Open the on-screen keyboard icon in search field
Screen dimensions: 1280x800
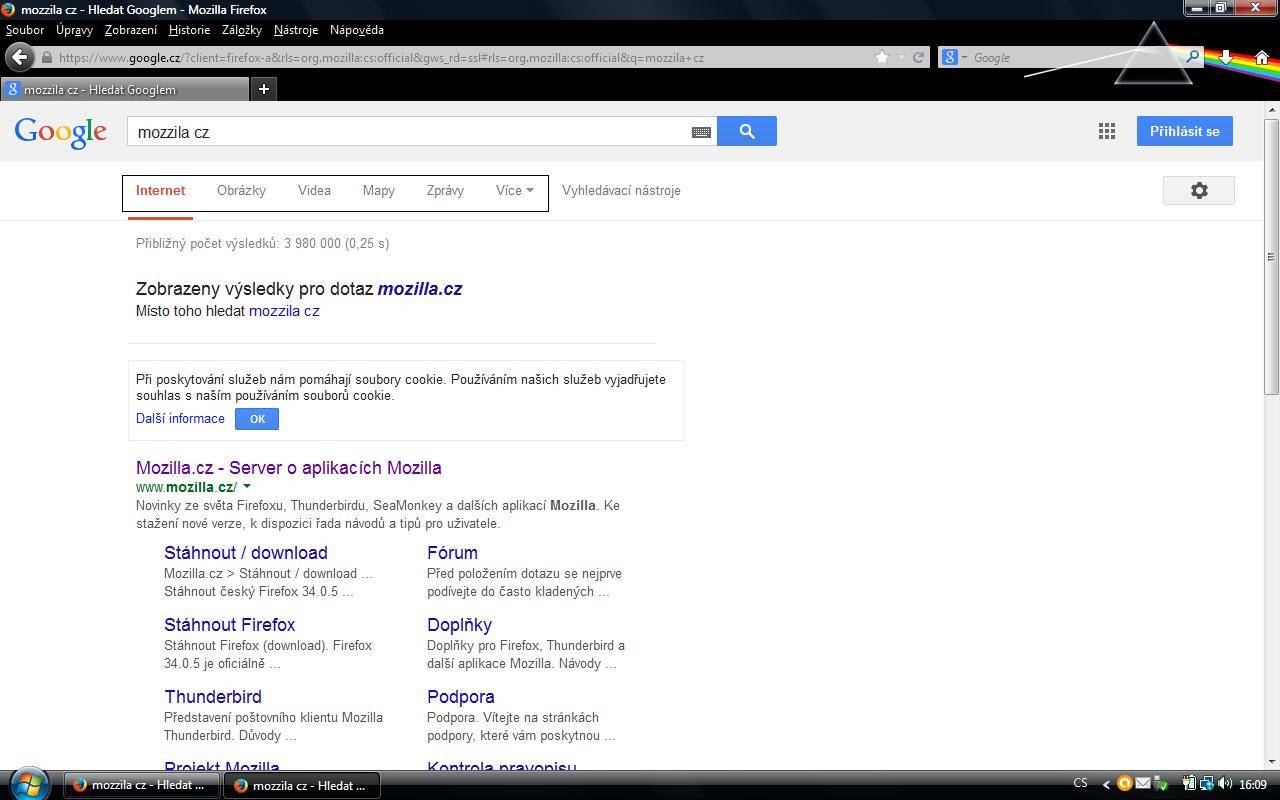coord(701,132)
